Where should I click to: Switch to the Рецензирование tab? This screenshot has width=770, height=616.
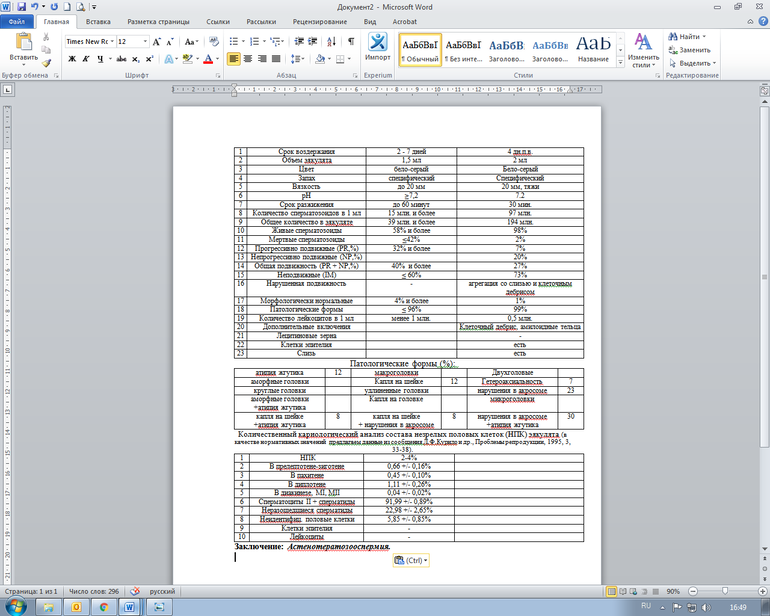[319, 20]
